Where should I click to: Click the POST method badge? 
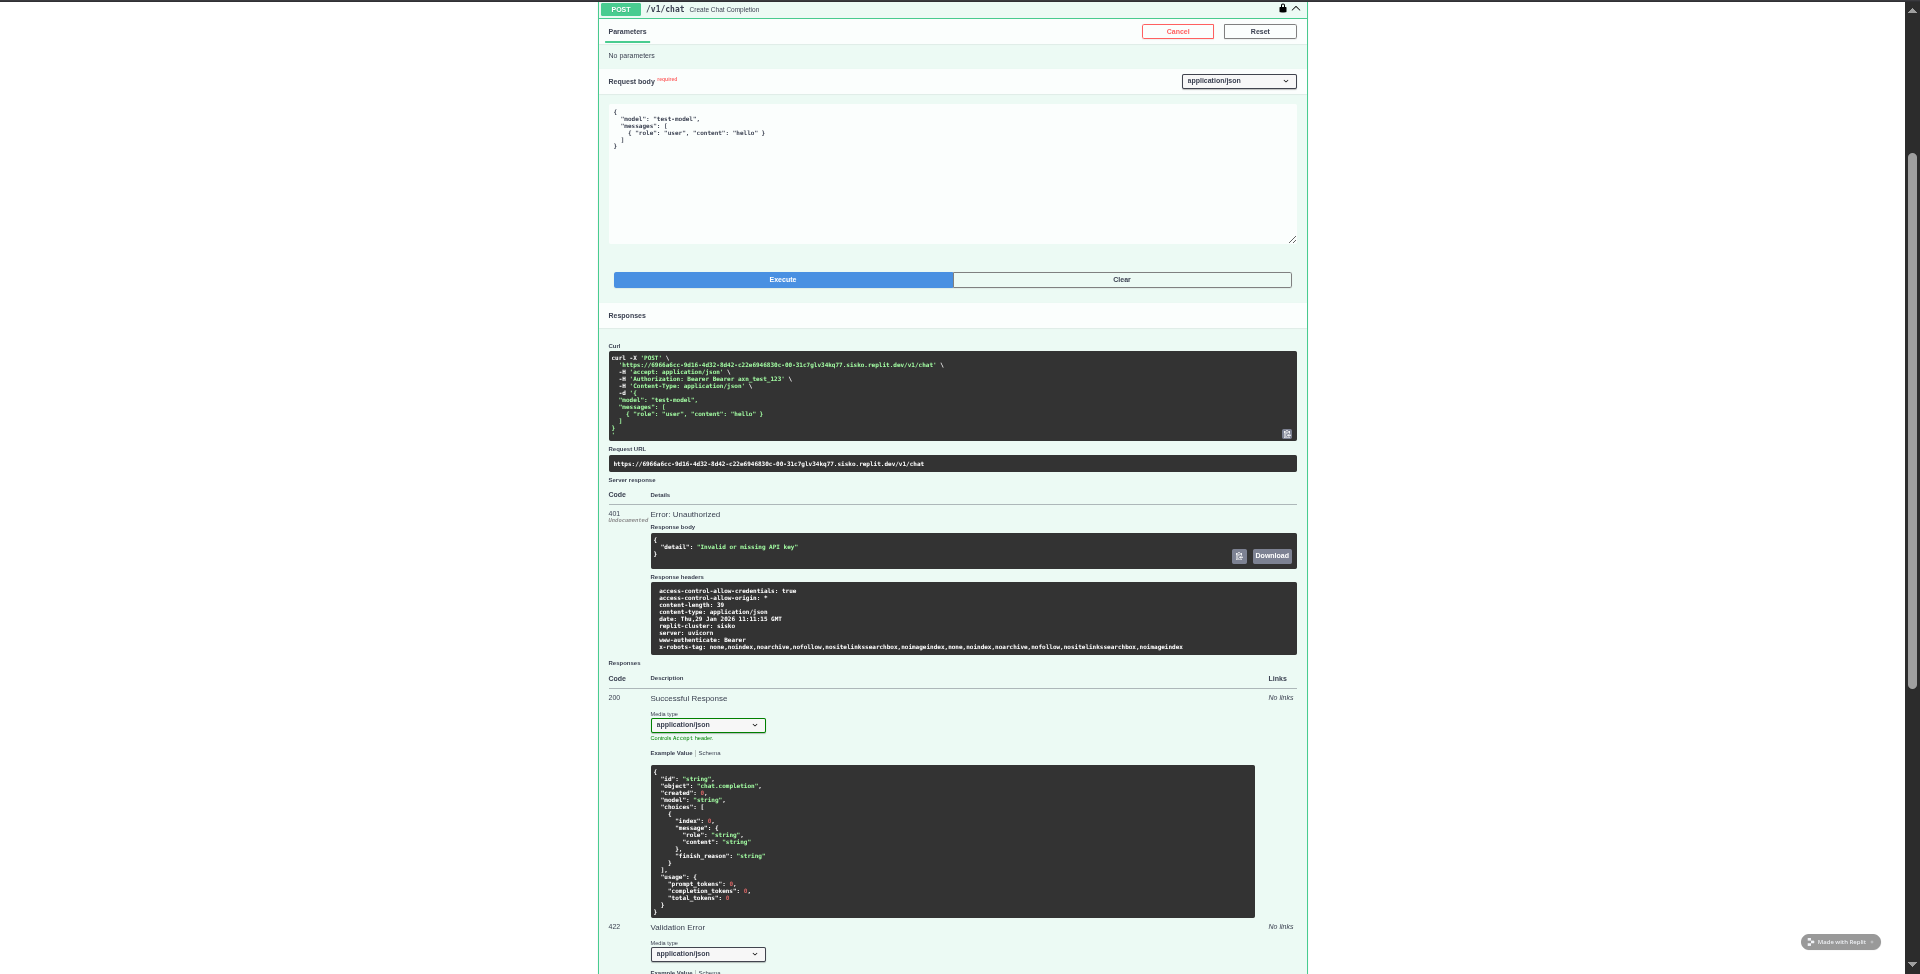tap(621, 10)
